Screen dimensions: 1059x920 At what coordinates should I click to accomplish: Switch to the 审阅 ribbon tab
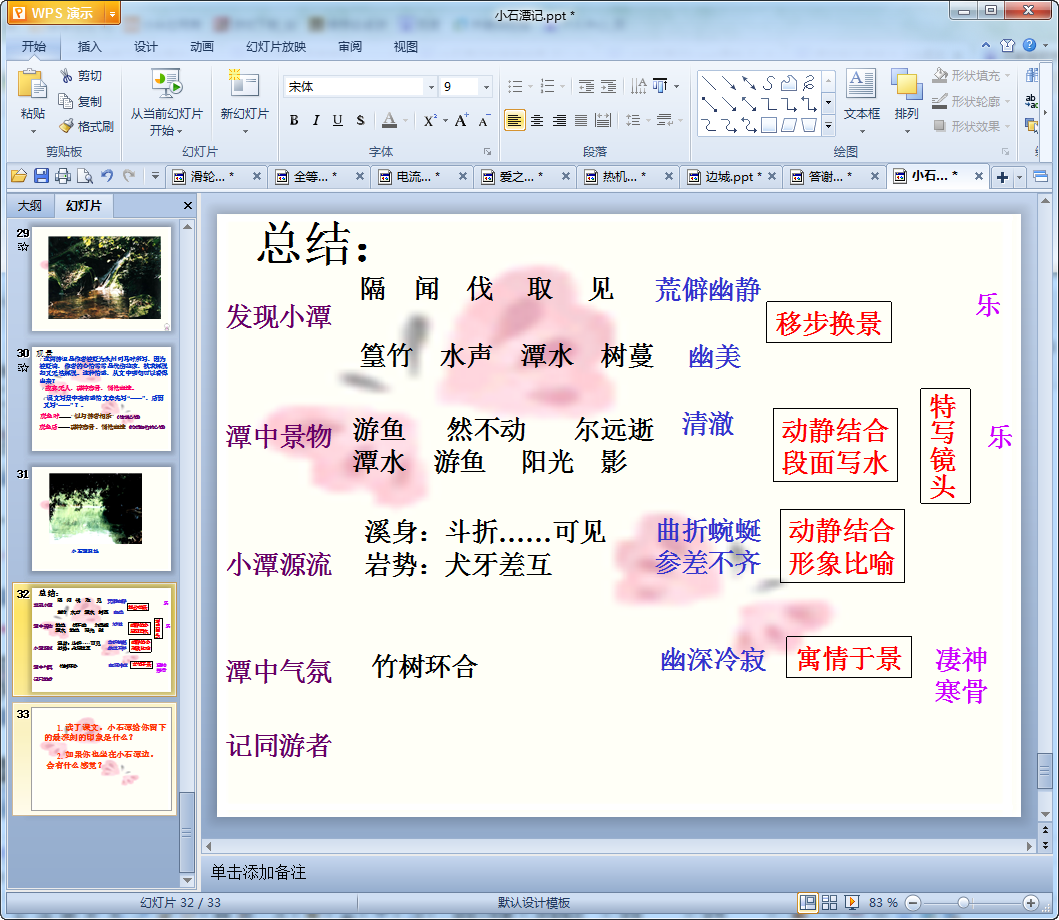tap(350, 47)
